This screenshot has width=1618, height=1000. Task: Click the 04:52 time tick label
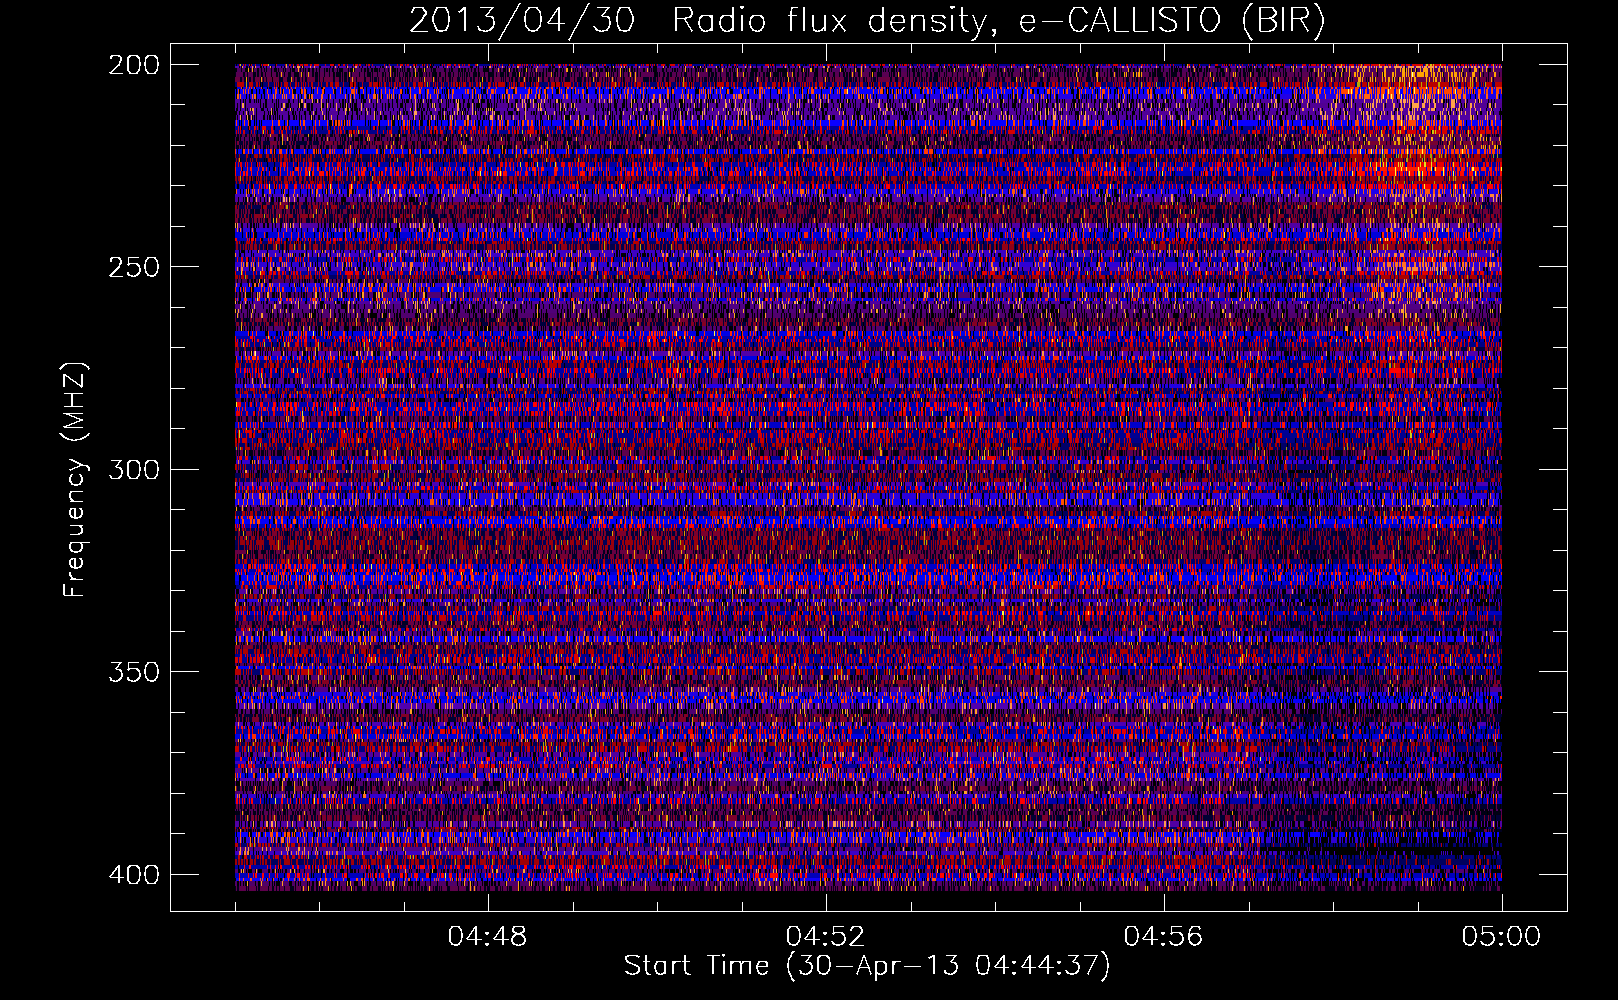tap(826, 937)
